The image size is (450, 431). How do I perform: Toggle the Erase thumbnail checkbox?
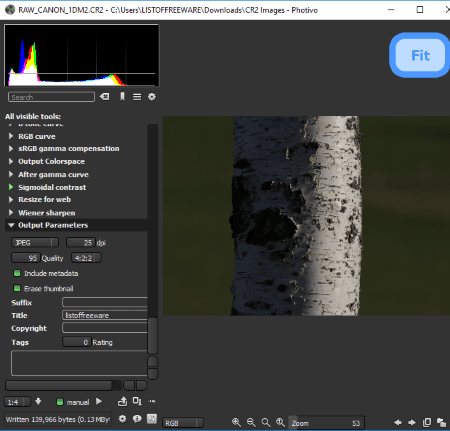[x=17, y=288]
